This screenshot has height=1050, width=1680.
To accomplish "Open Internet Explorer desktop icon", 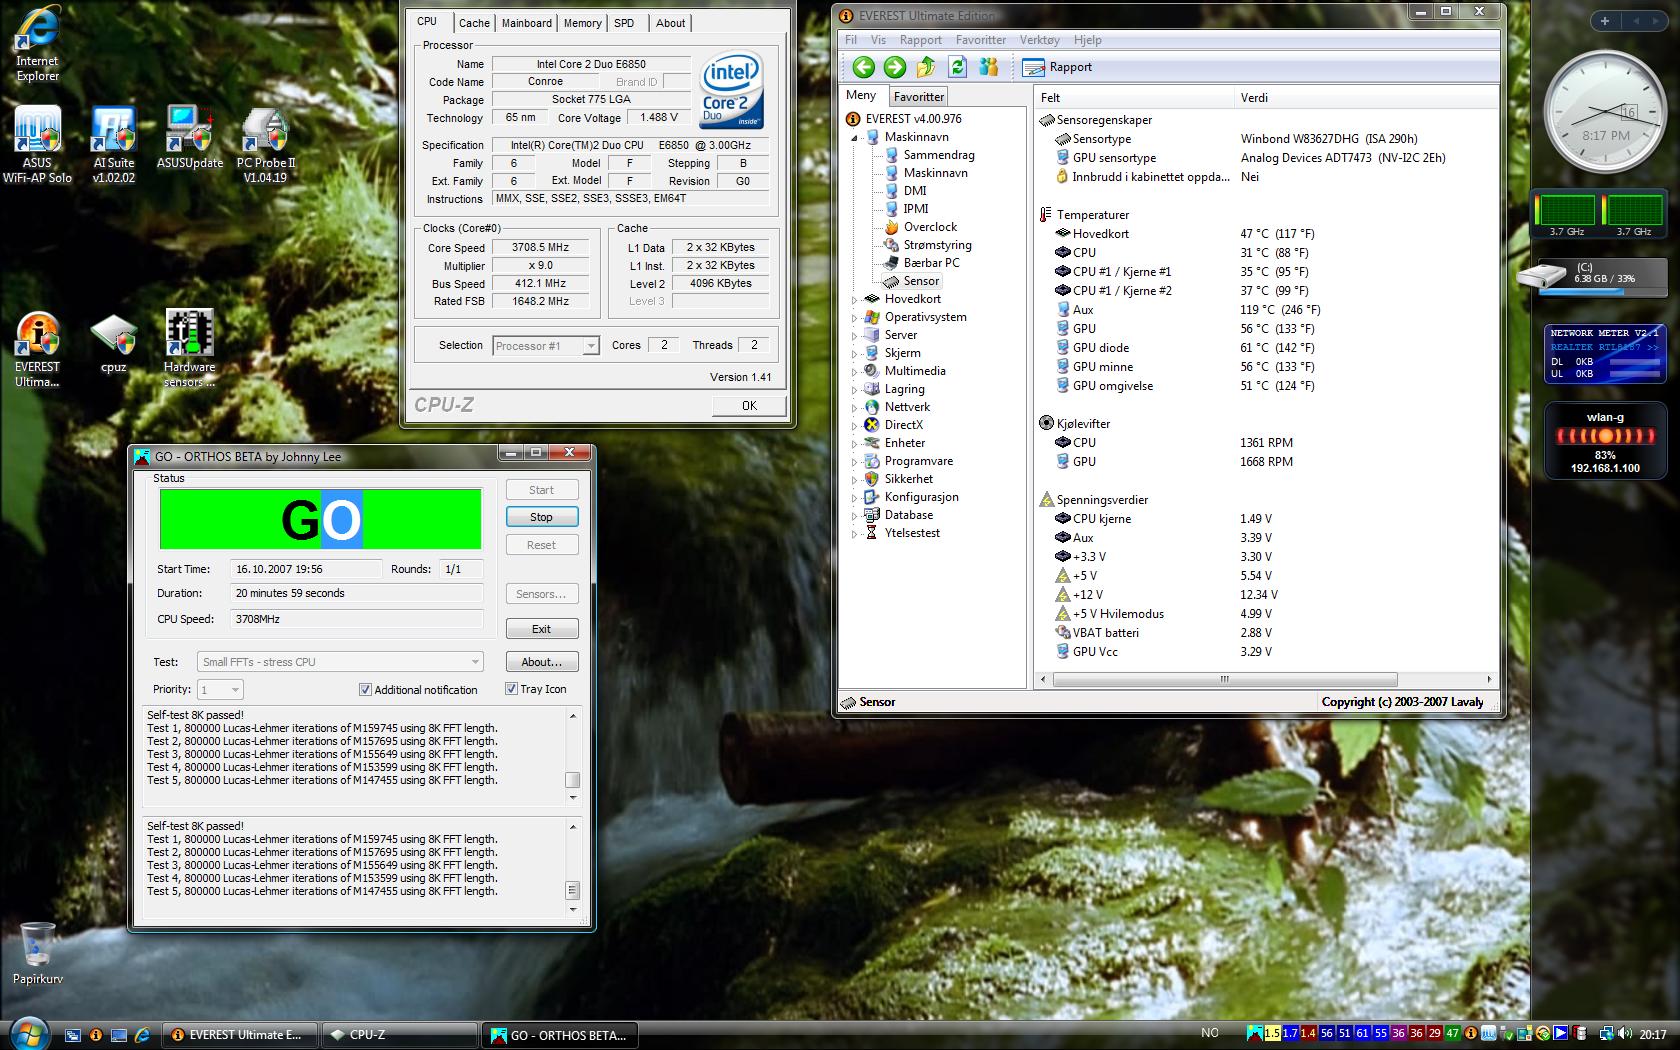I will (37, 45).
